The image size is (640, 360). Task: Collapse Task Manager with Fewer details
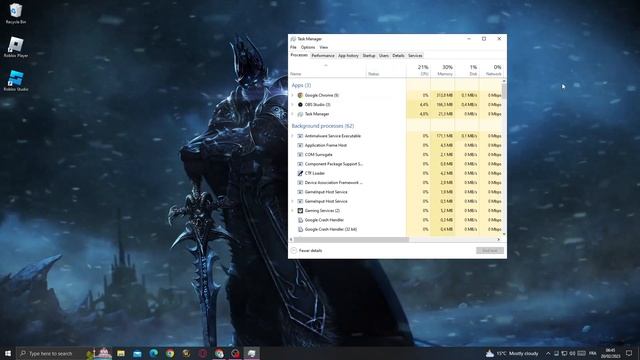307,251
